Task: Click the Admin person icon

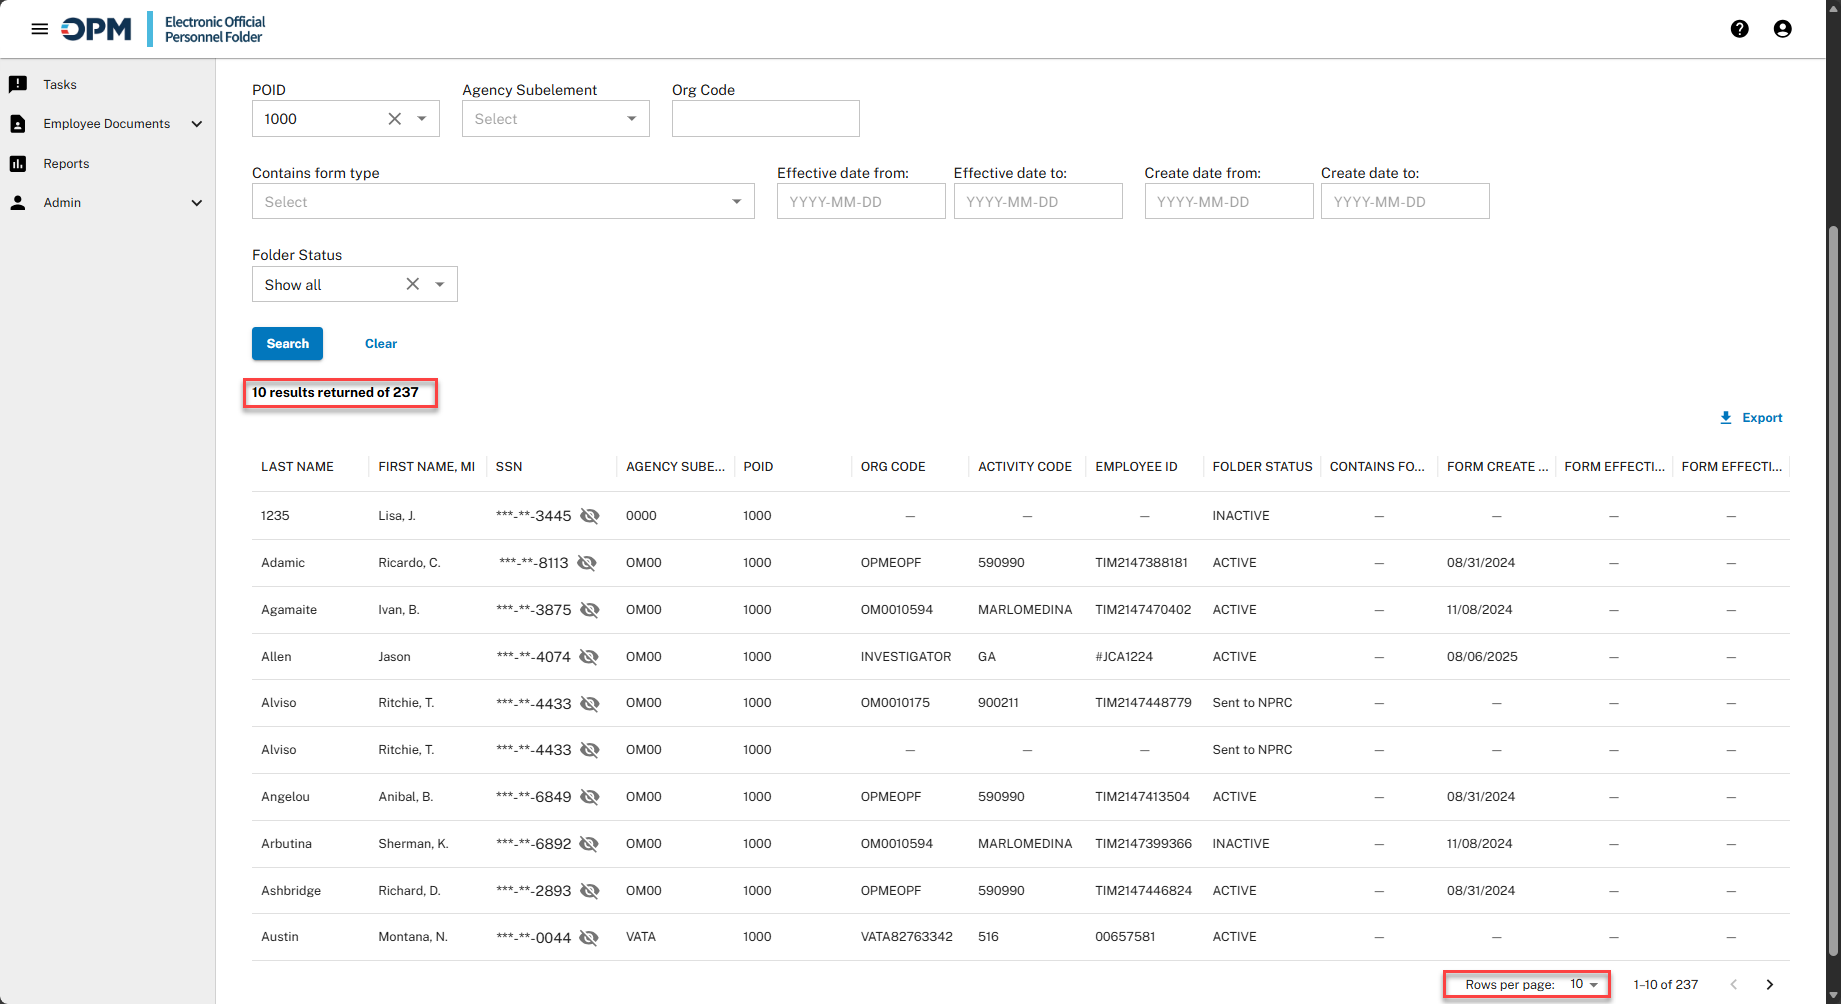Action: tap(18, 203)
